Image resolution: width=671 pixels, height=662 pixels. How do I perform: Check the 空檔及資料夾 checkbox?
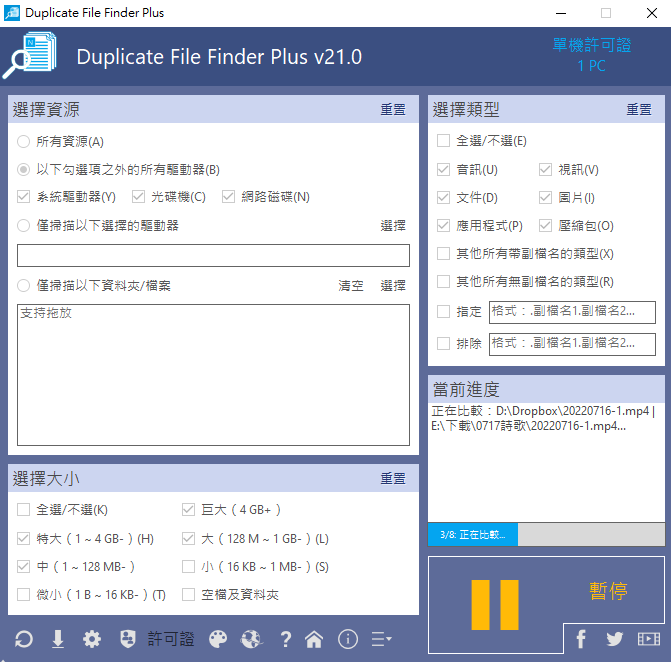pyautogui.click(x=188, y=594)
